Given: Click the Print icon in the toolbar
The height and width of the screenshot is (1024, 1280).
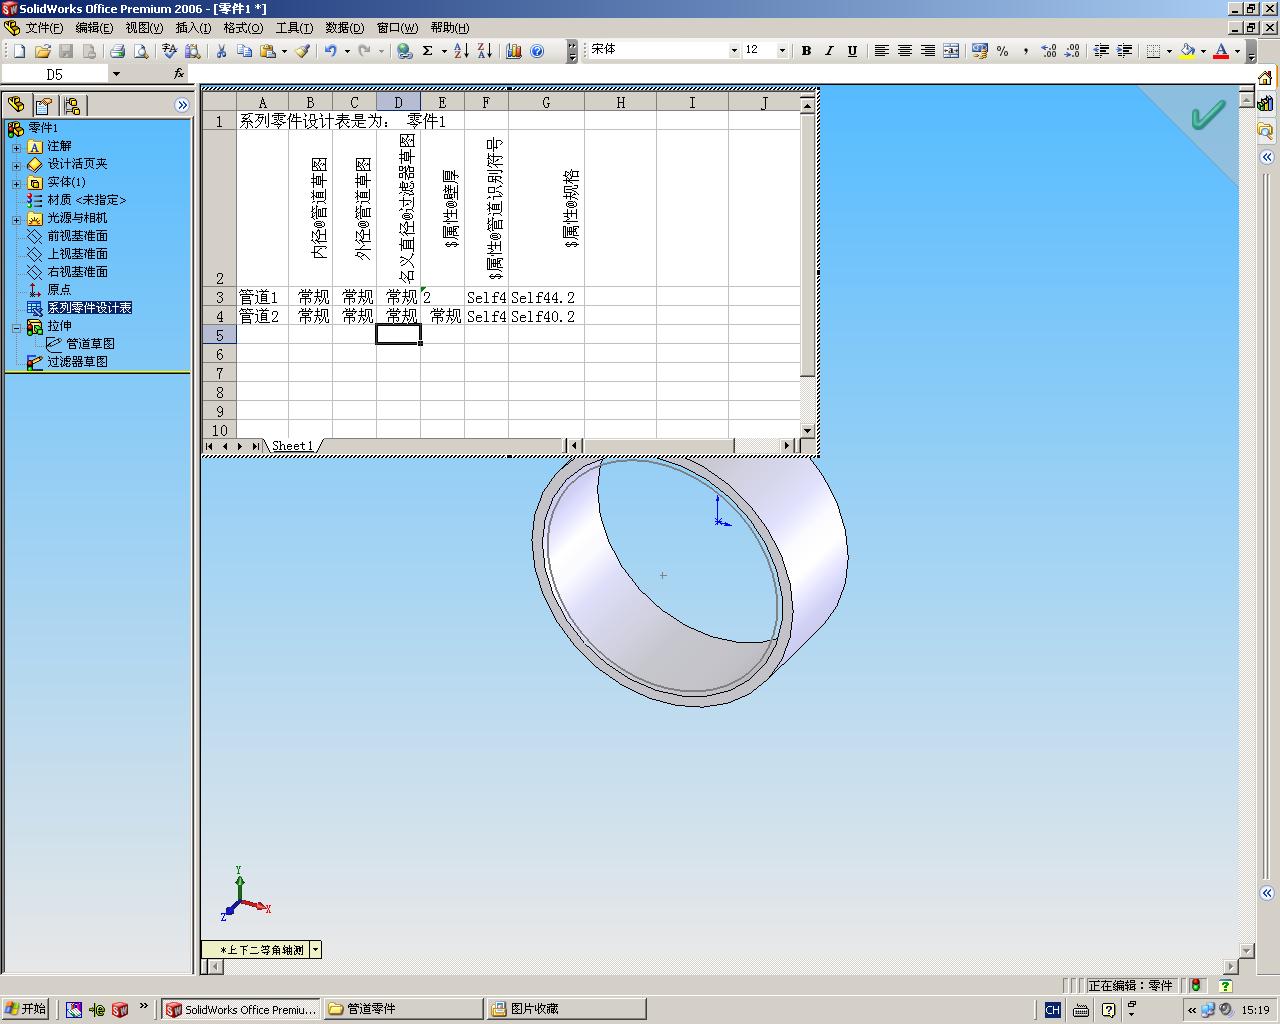Looking at the screenshot, I should 117,51.
